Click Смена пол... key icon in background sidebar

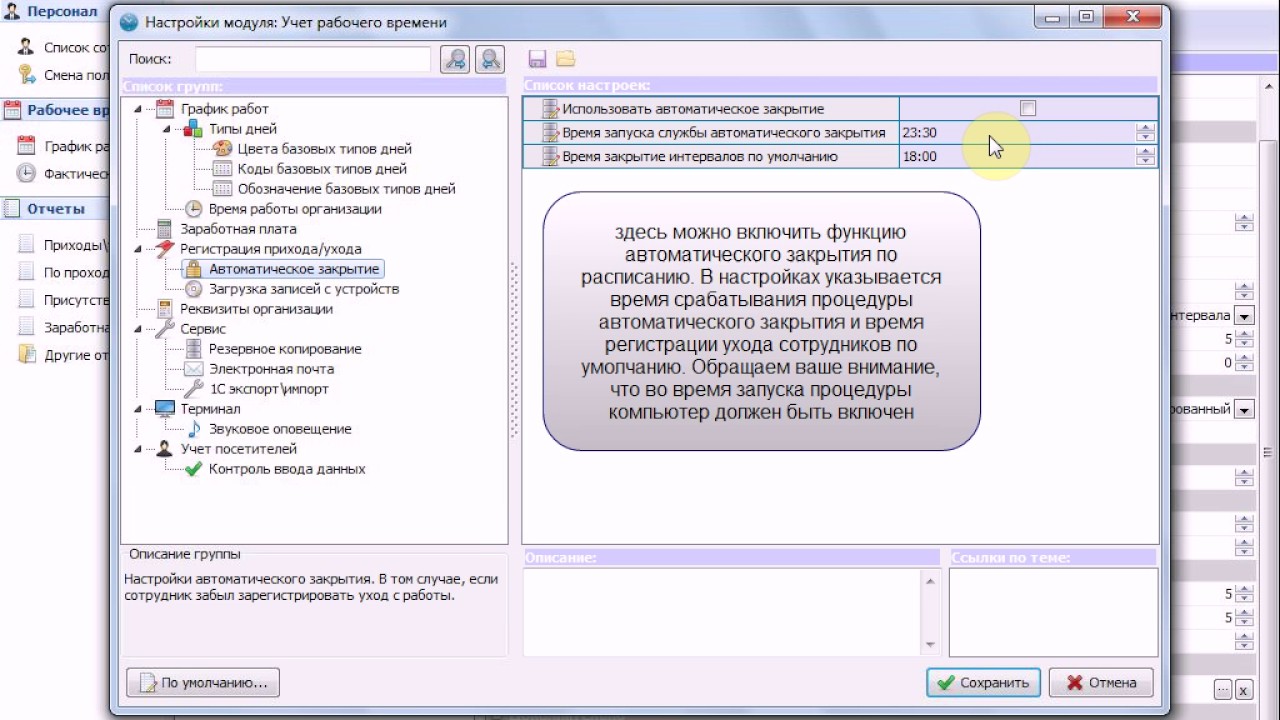27,74
